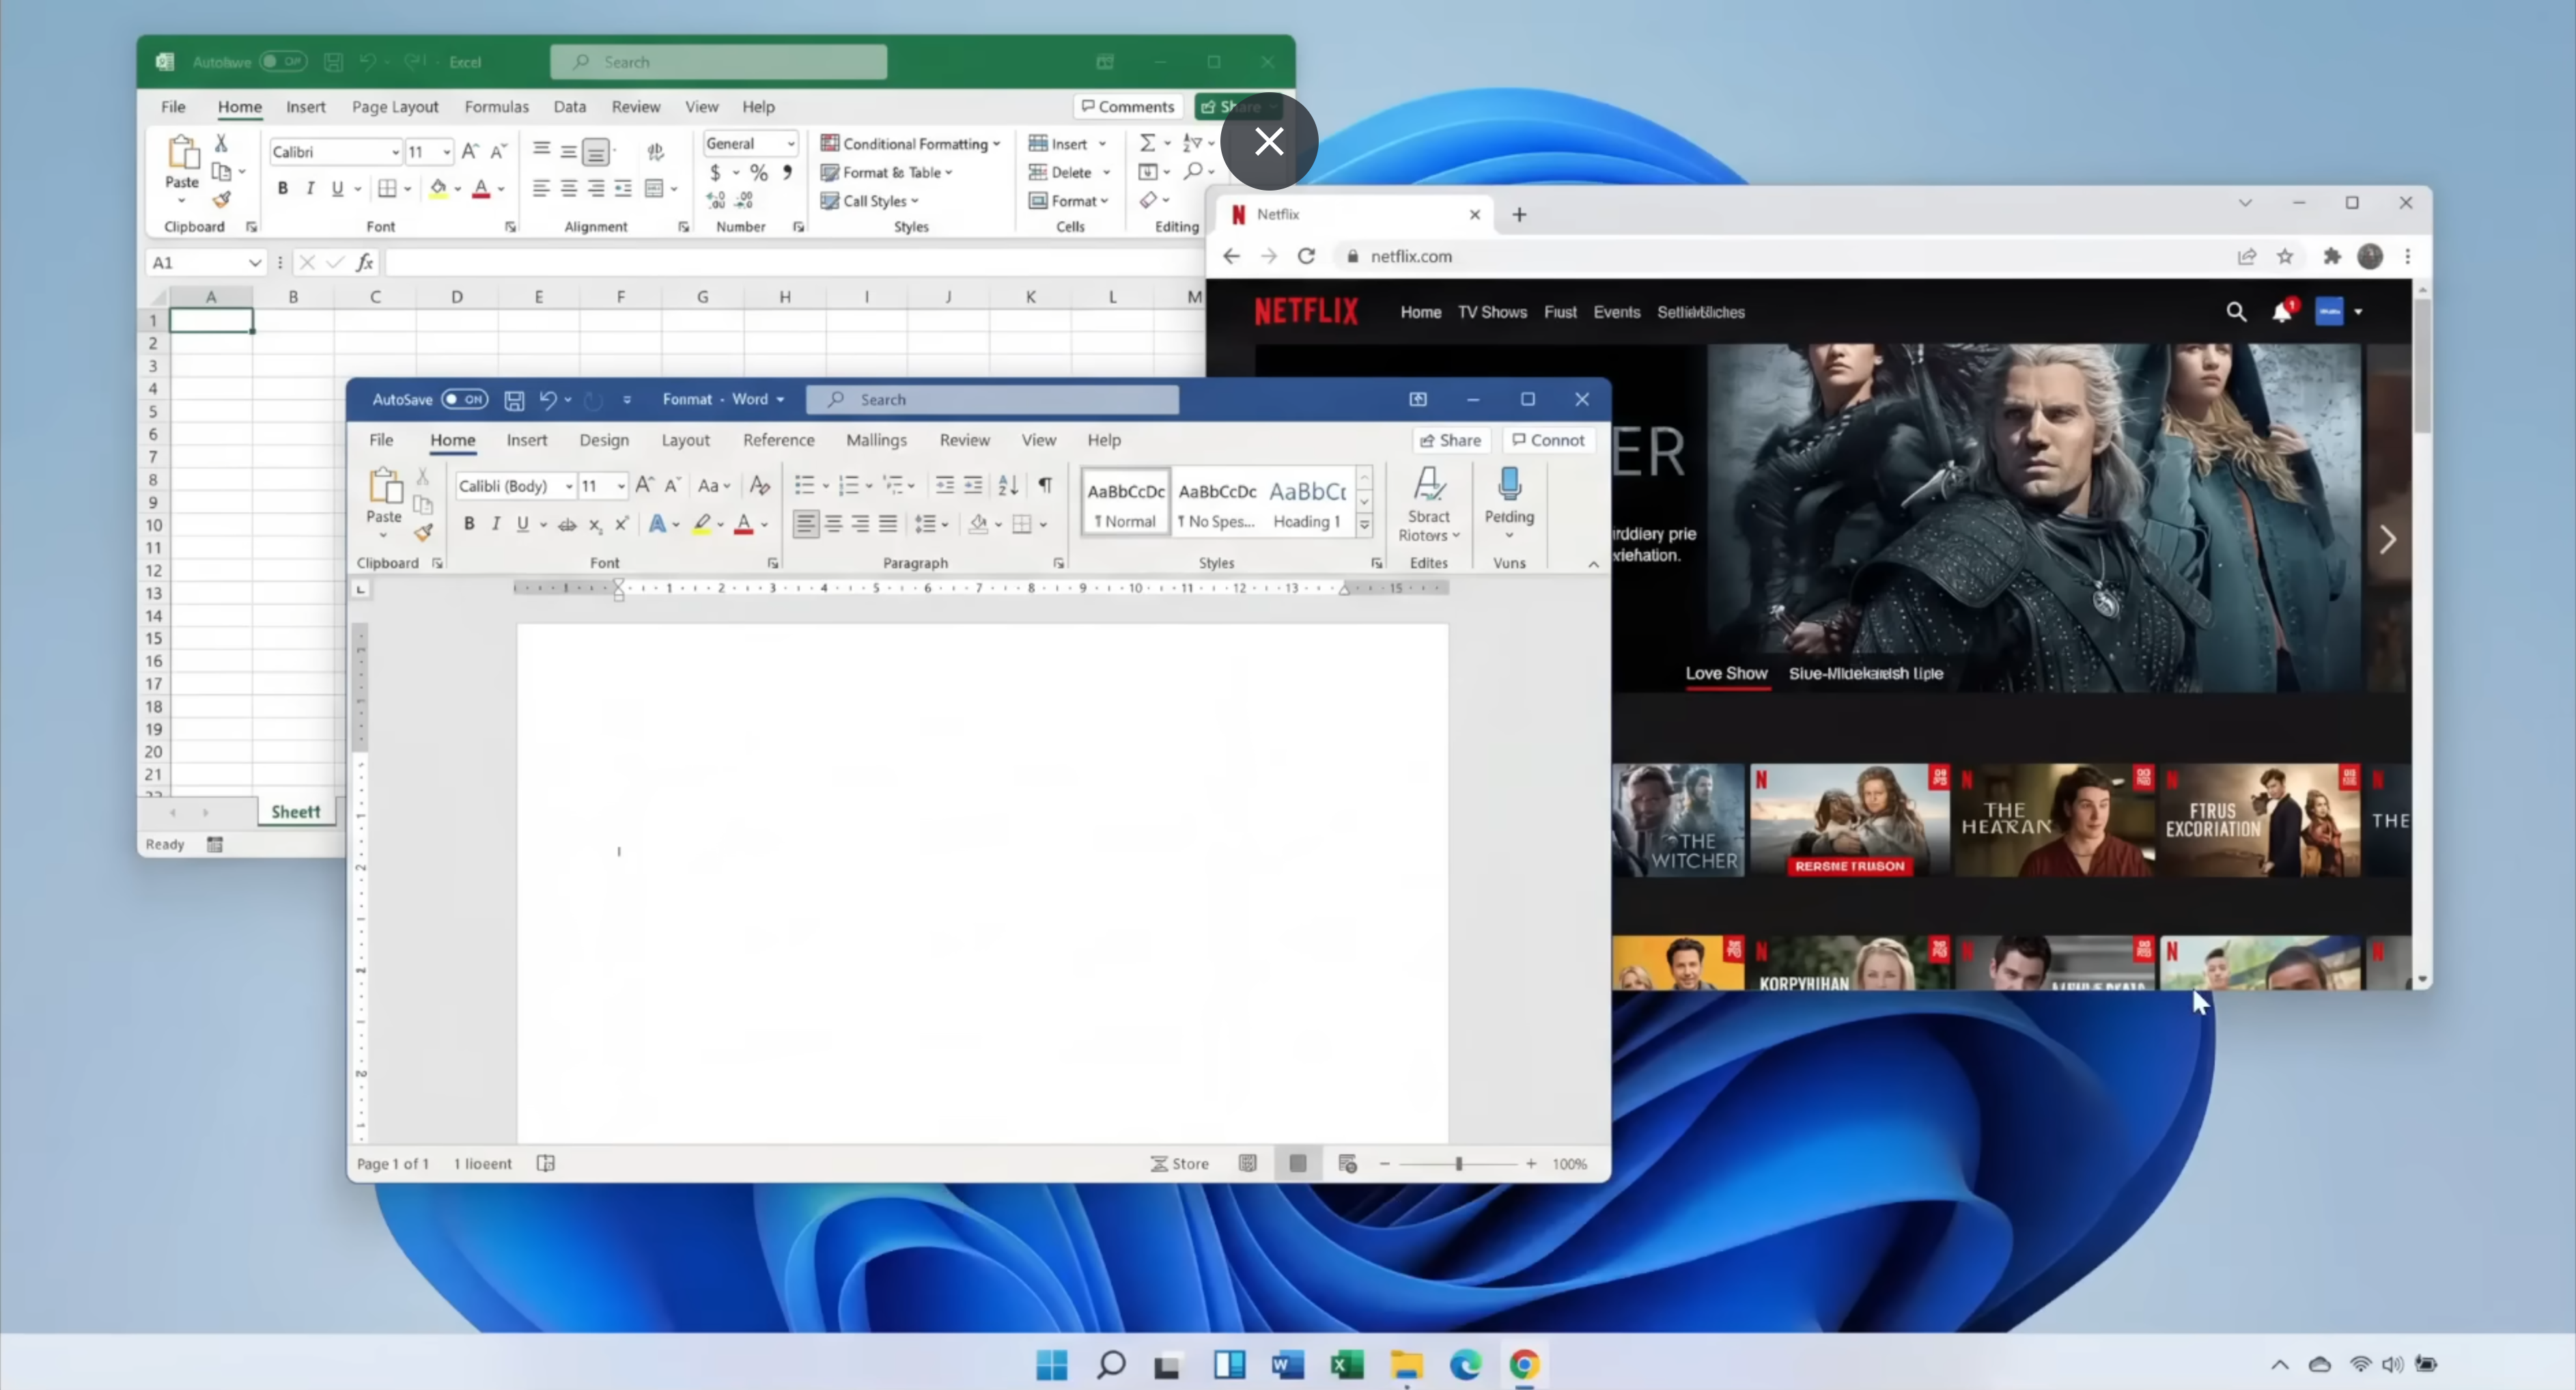The height and width of the screenshot is (1390, 2576).
Task: Expand Excel's General number format dropdown
Action: pyautogui.click(x=790, y=144)
